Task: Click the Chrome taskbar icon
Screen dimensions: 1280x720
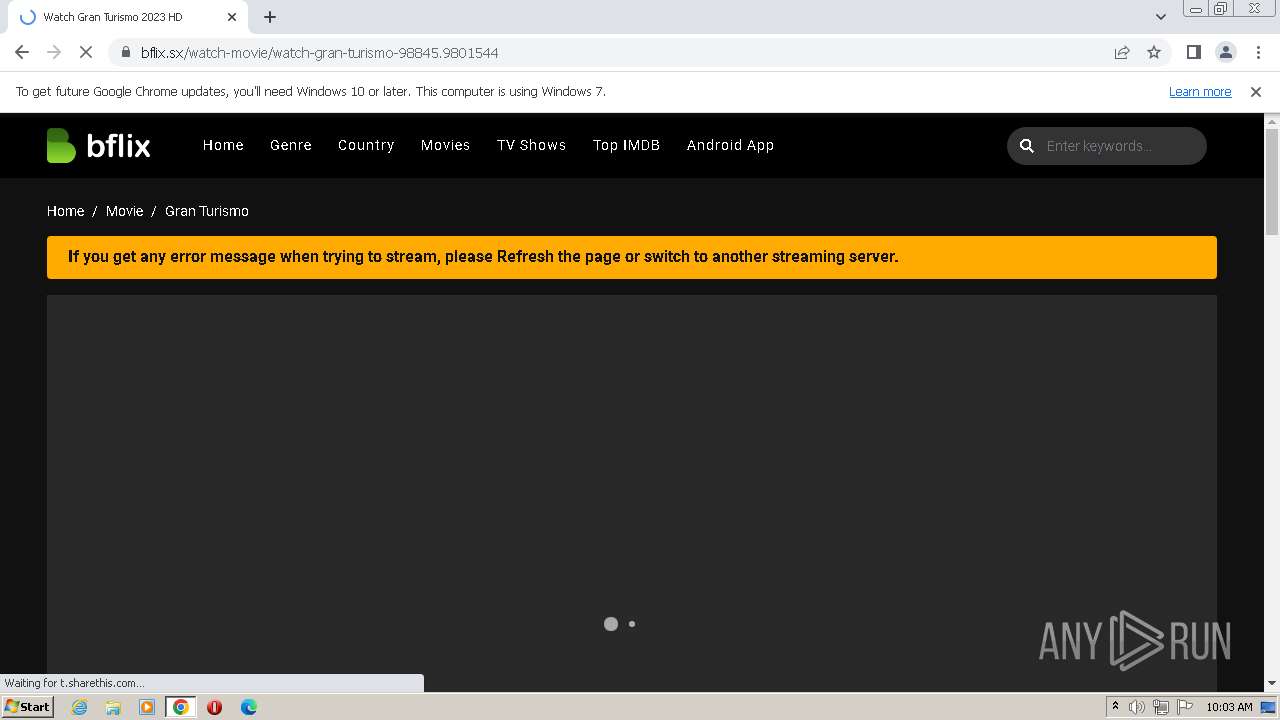Action: click(x=181, y=707)
